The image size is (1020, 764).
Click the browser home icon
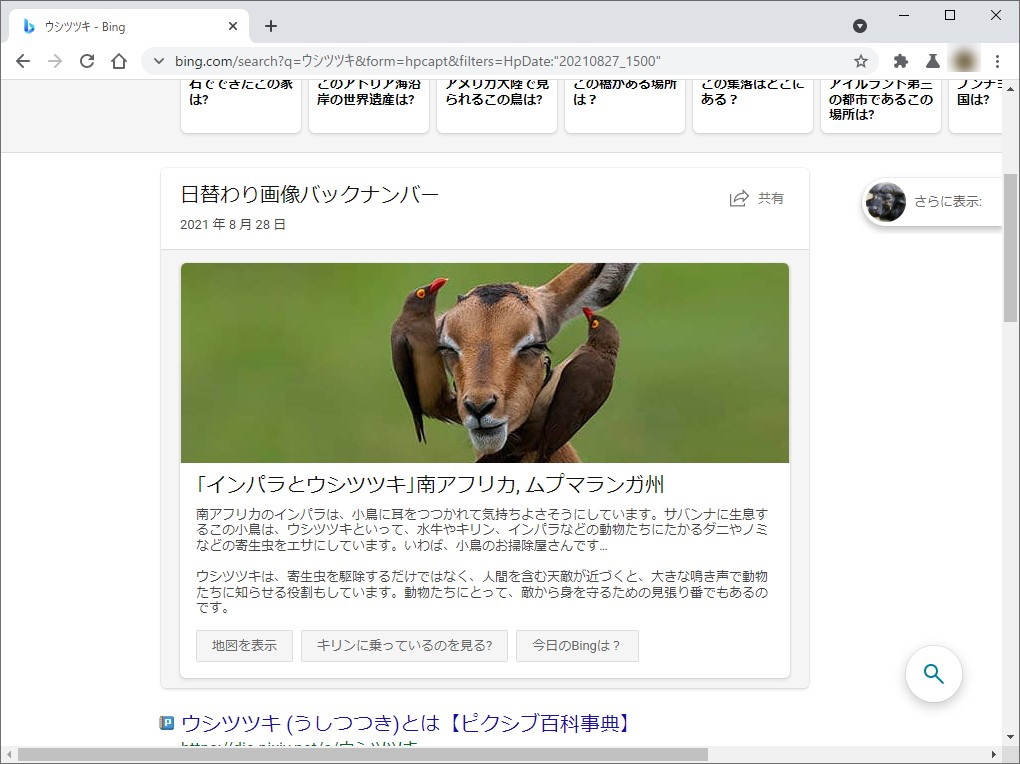pos(119,61)
